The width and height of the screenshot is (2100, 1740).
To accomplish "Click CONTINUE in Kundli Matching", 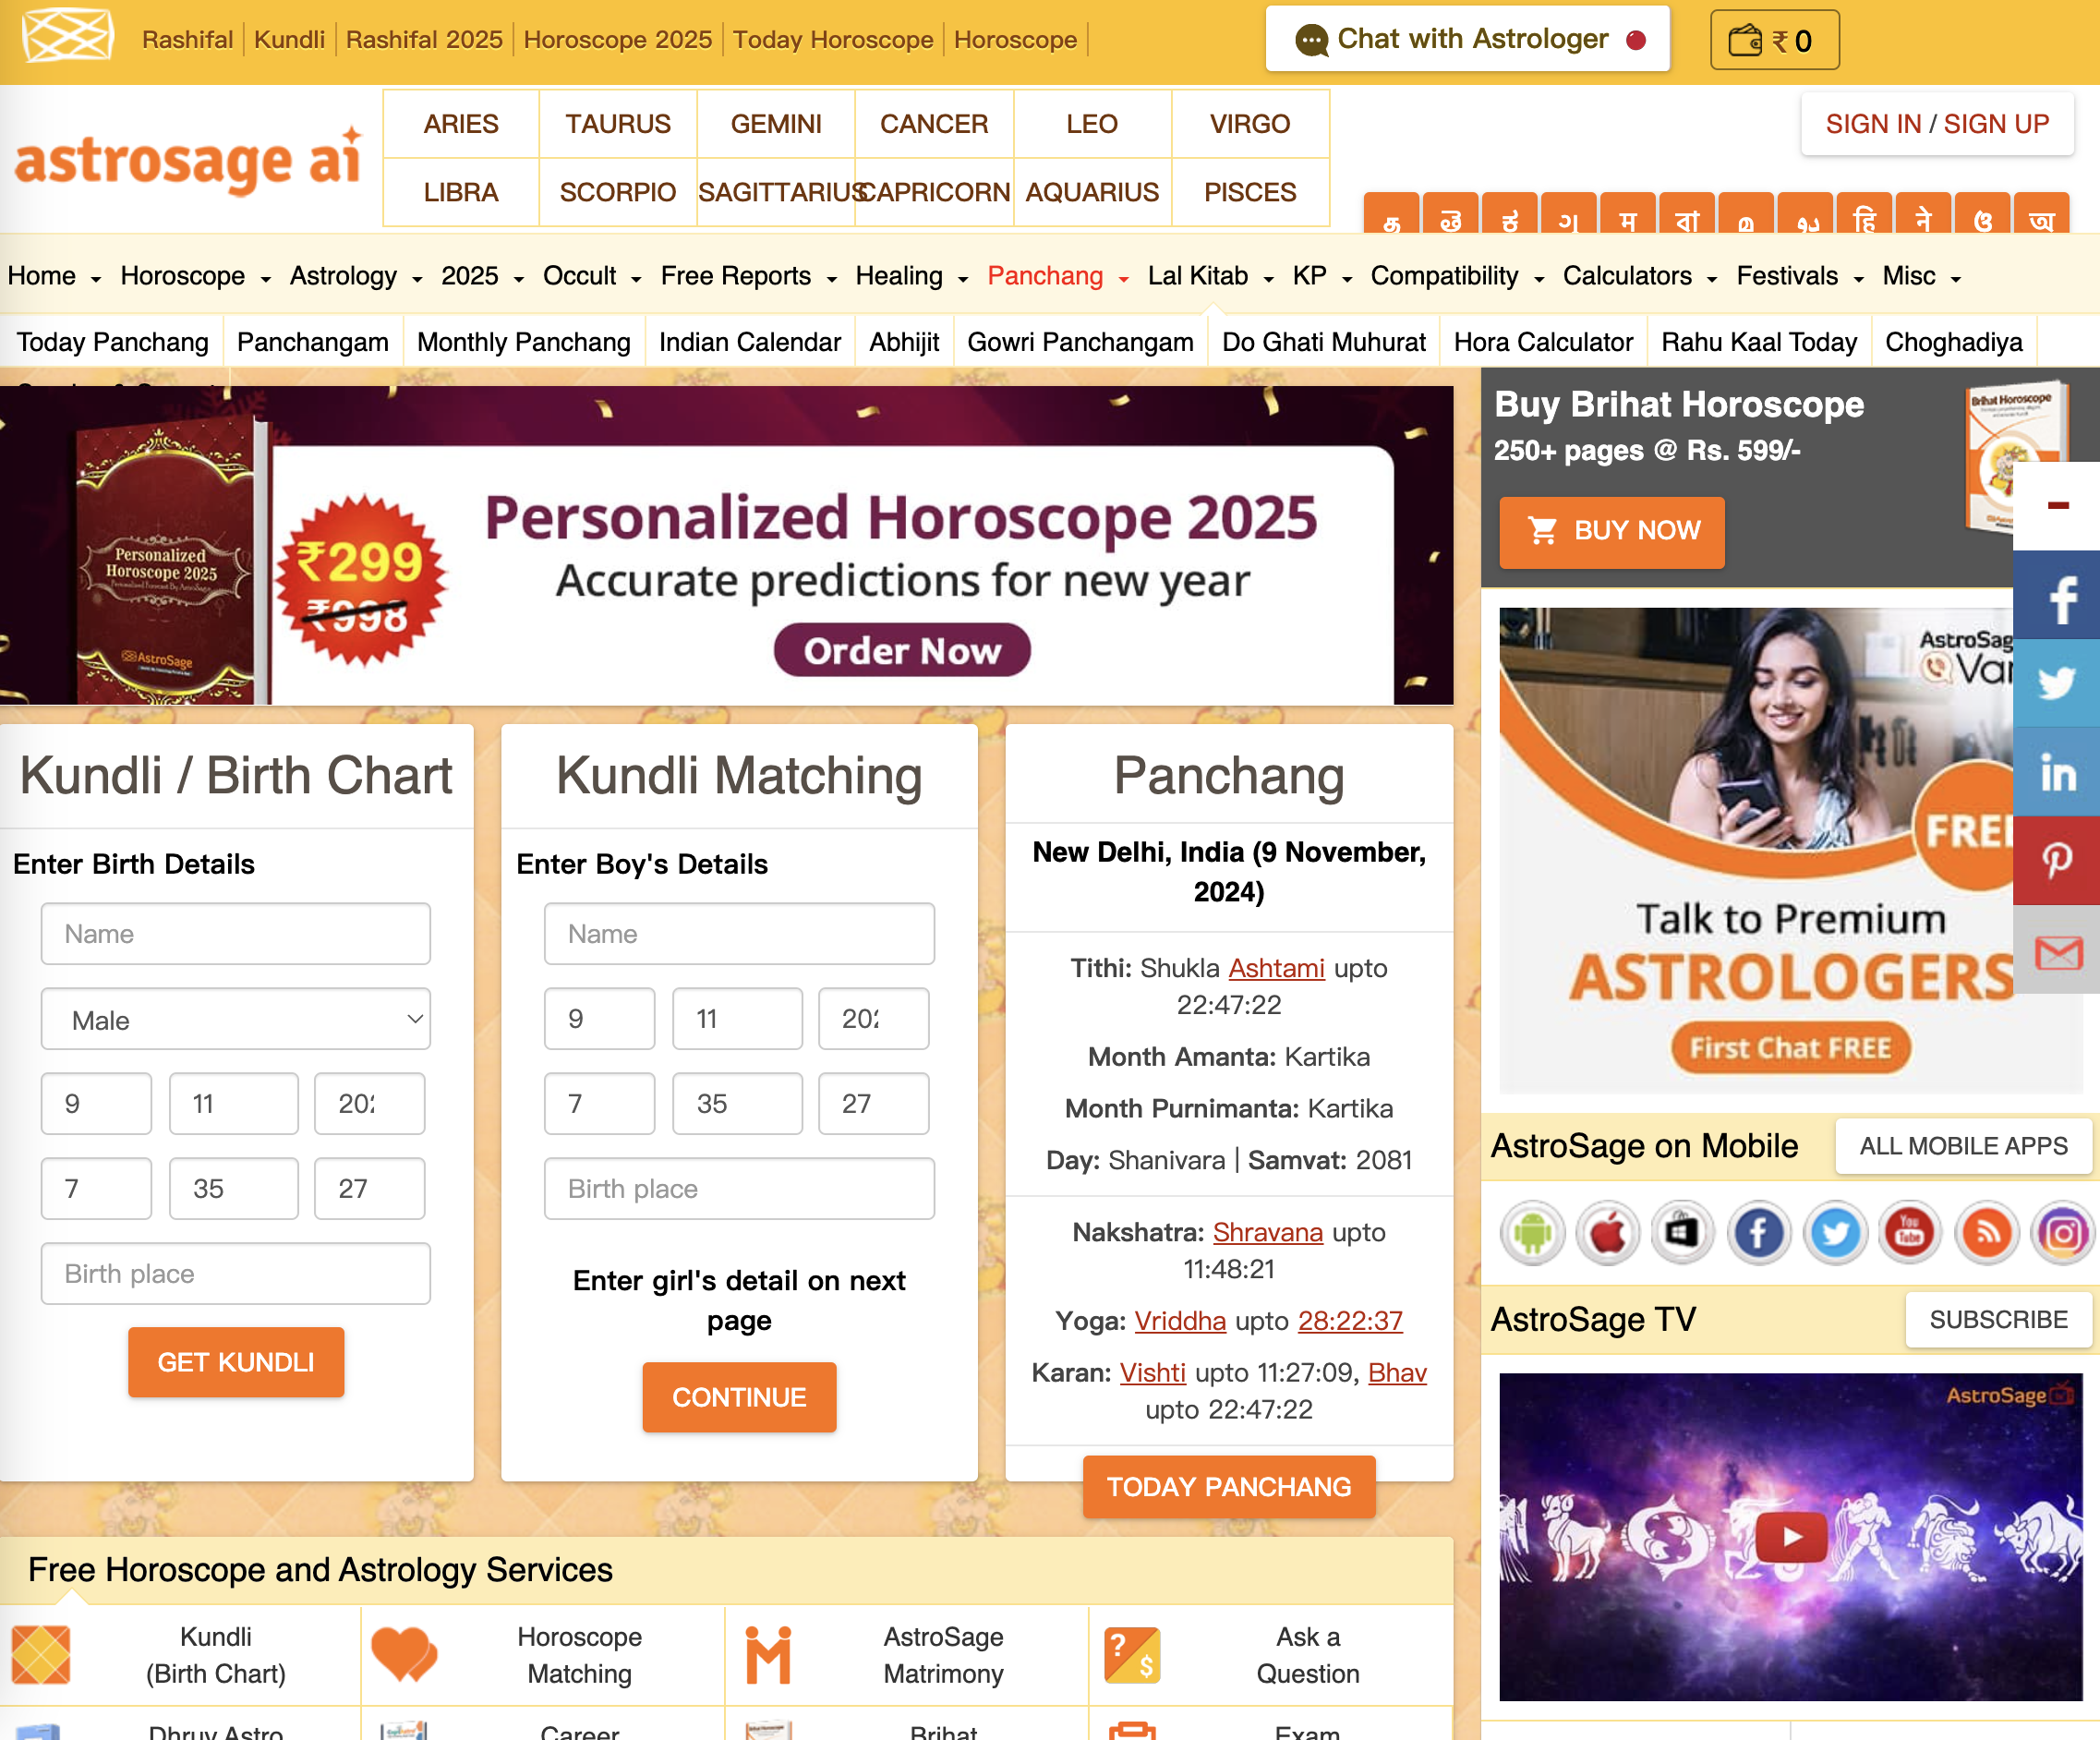I will [739, 1397].
